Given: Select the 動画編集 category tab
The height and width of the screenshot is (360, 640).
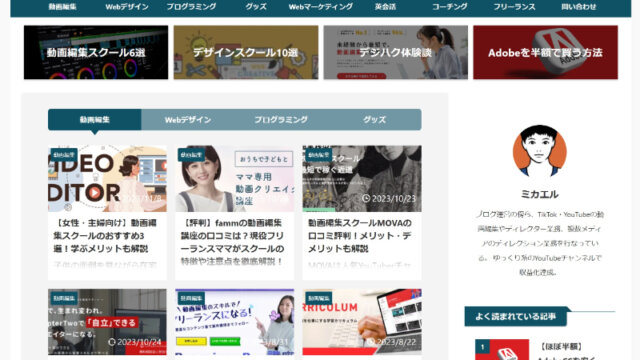Looking at the screenshot, I should (x=95, y=120).
